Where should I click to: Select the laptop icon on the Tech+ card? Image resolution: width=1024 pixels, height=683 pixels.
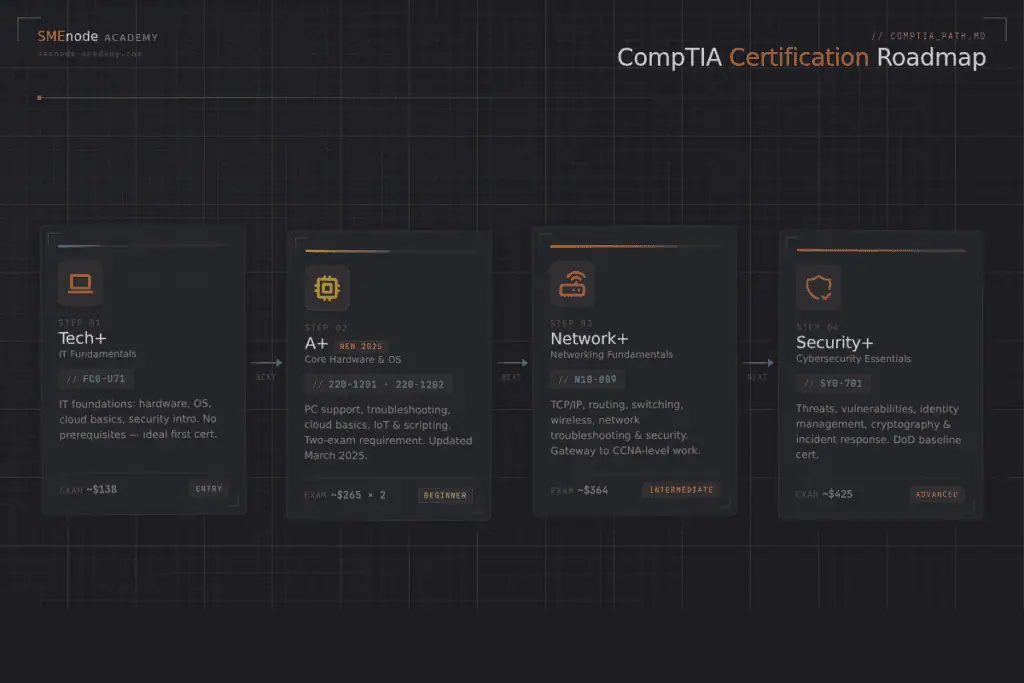coord(81,283)
